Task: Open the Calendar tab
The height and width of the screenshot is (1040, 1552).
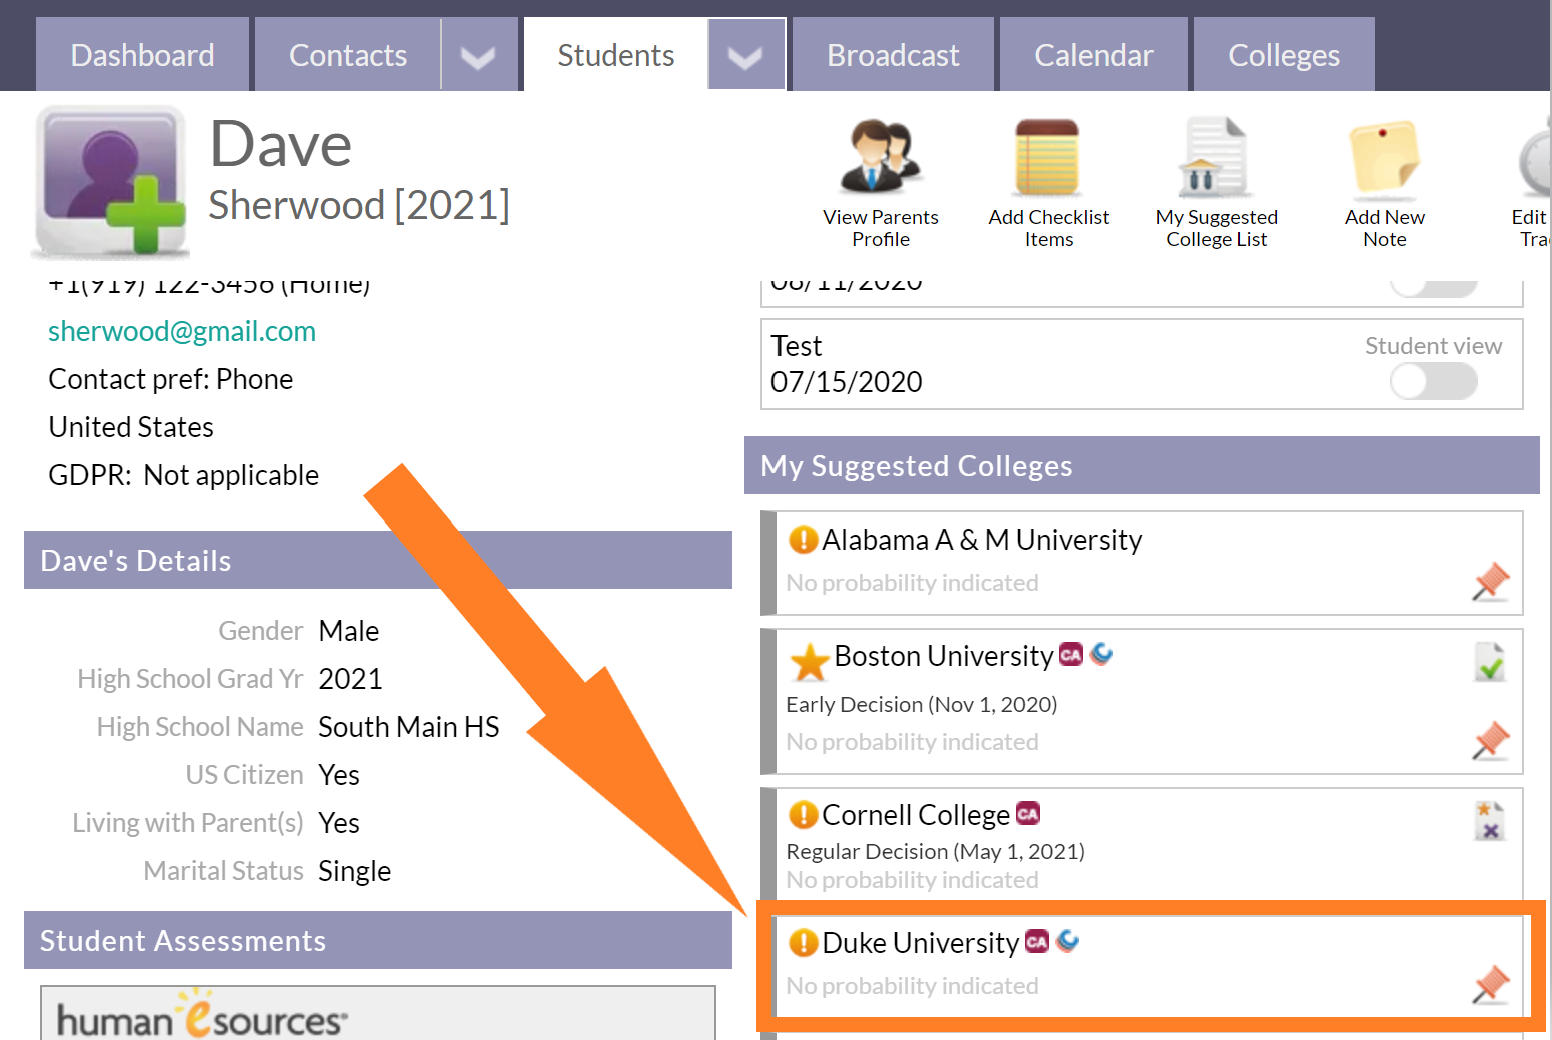Action: point(1093,55)
